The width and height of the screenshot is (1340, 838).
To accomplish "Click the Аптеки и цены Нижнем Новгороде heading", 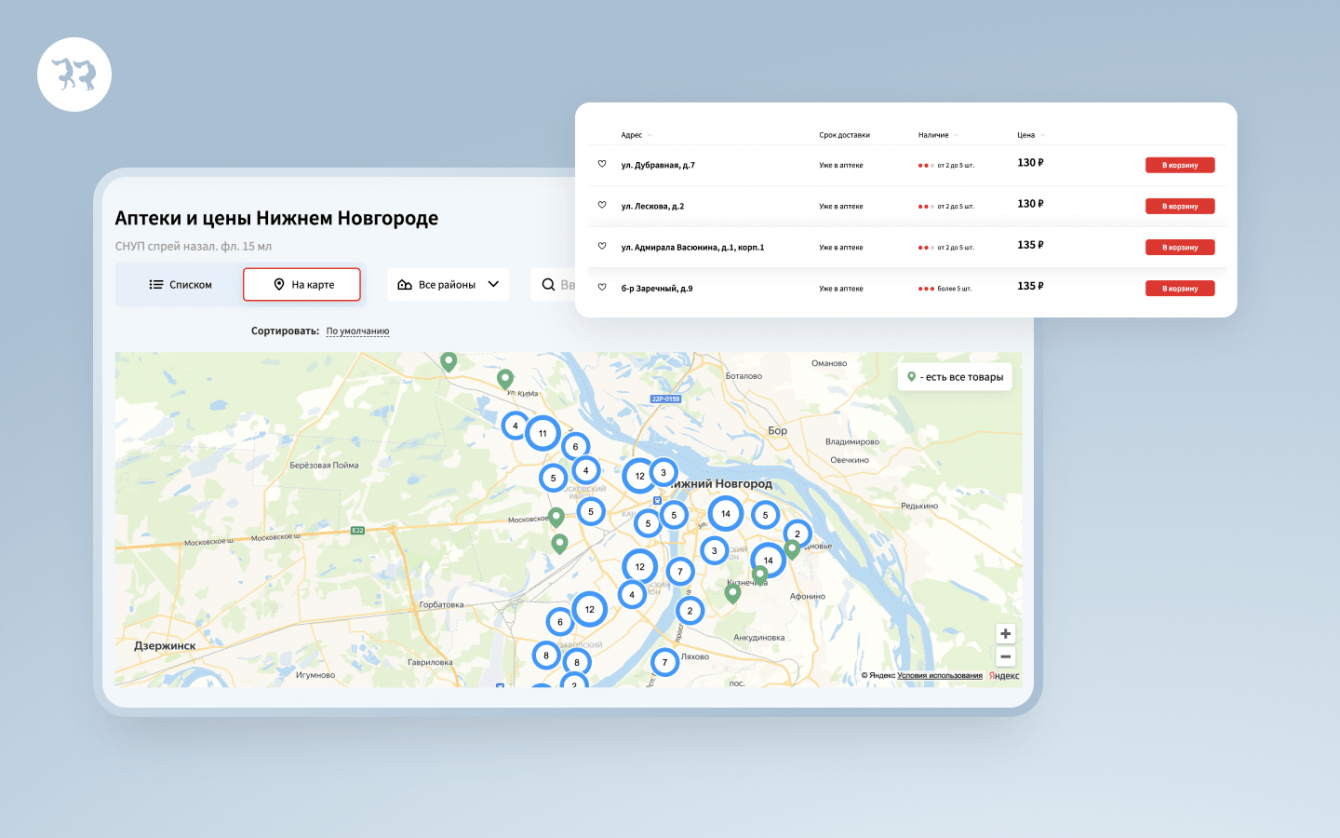I will [x=276, y=218].
